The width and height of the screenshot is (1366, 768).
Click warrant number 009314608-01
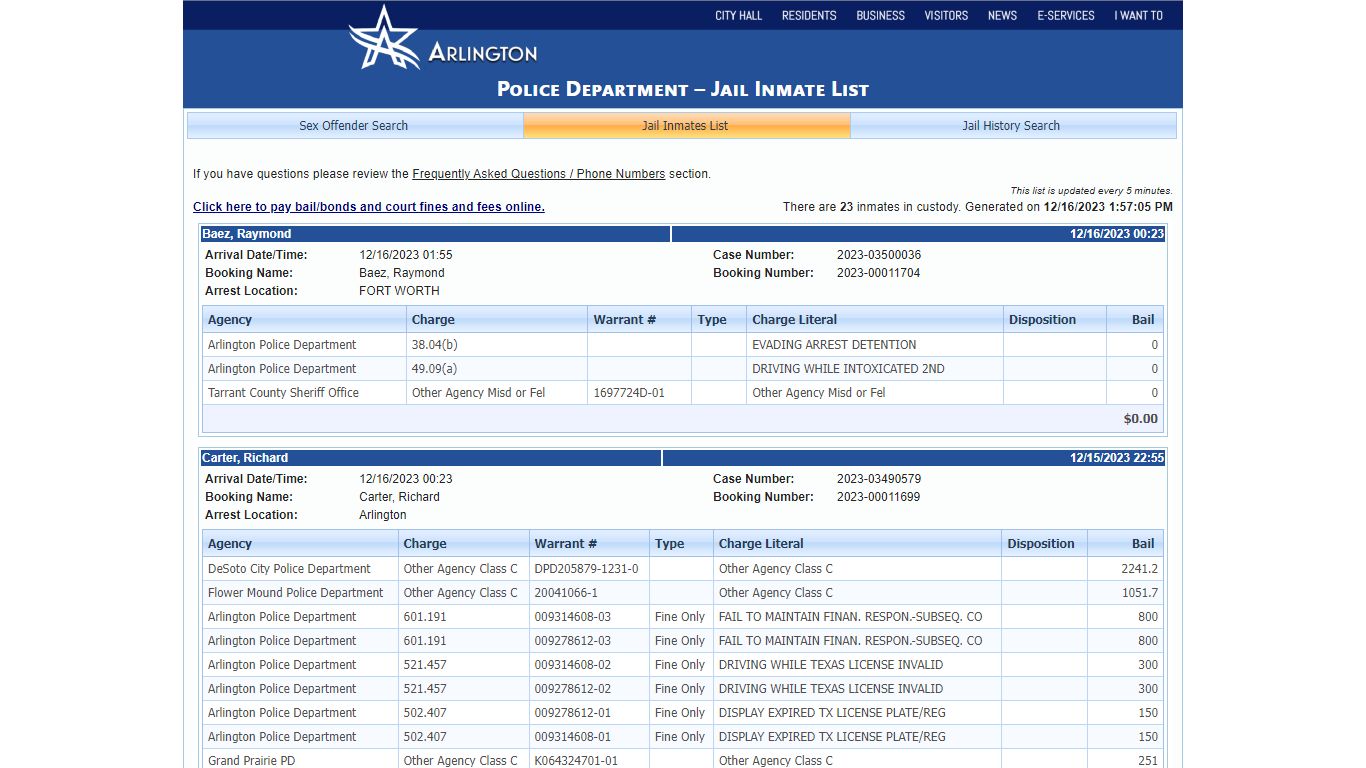(x=573, y=737)
